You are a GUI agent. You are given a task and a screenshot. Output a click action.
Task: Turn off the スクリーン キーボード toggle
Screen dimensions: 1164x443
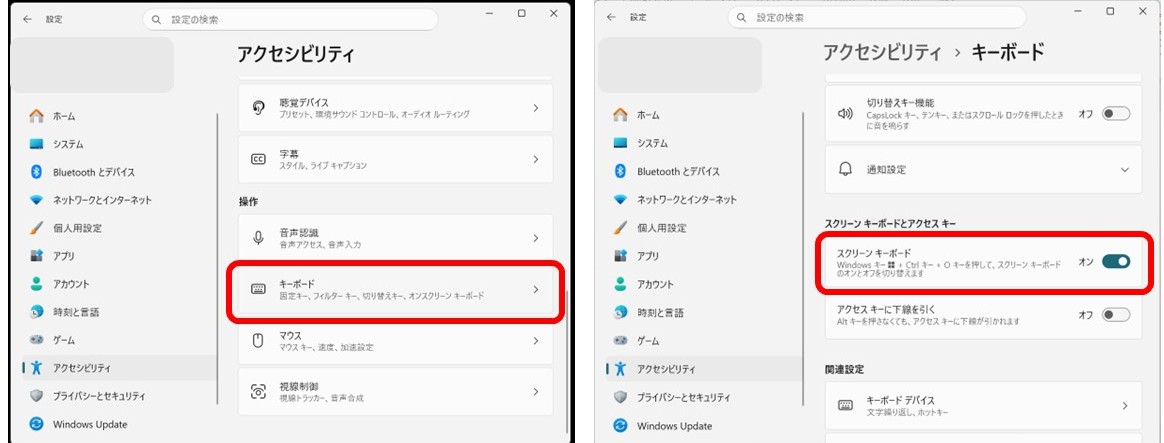pos(1115,262)
